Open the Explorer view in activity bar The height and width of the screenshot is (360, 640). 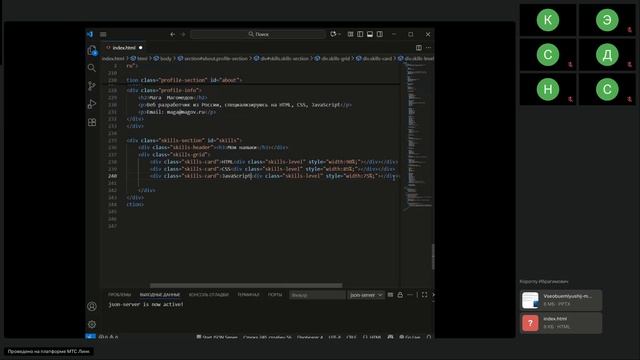pyautogui.click(x=92, y=50)
